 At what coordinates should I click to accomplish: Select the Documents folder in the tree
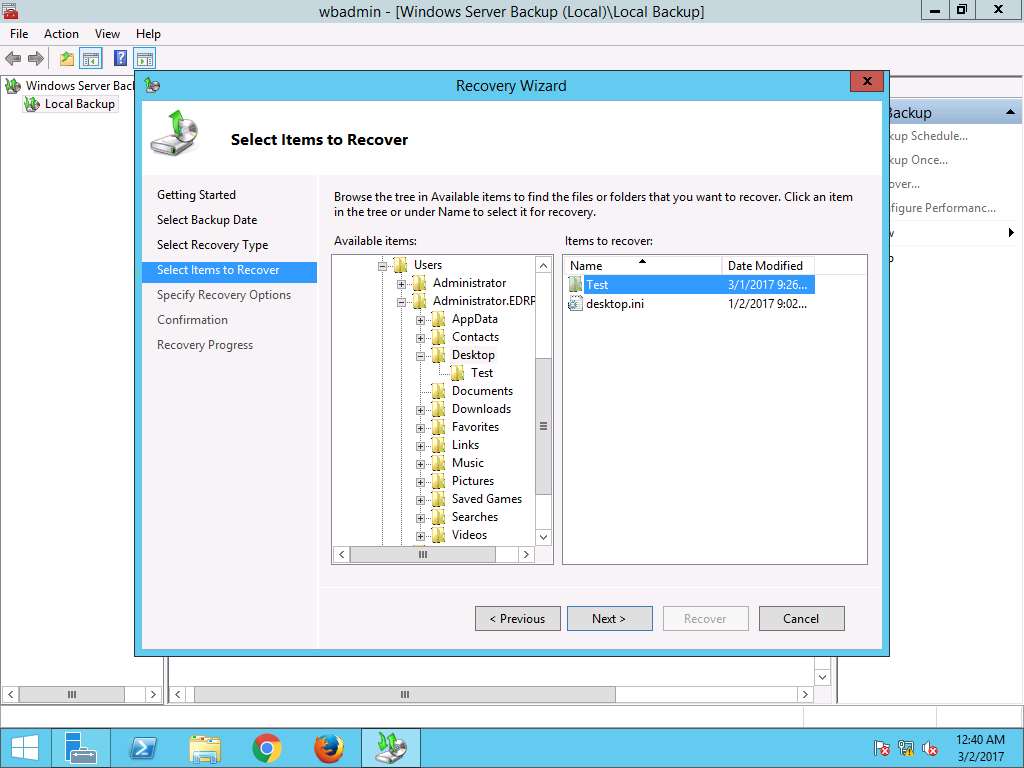(x=482, y=391)
